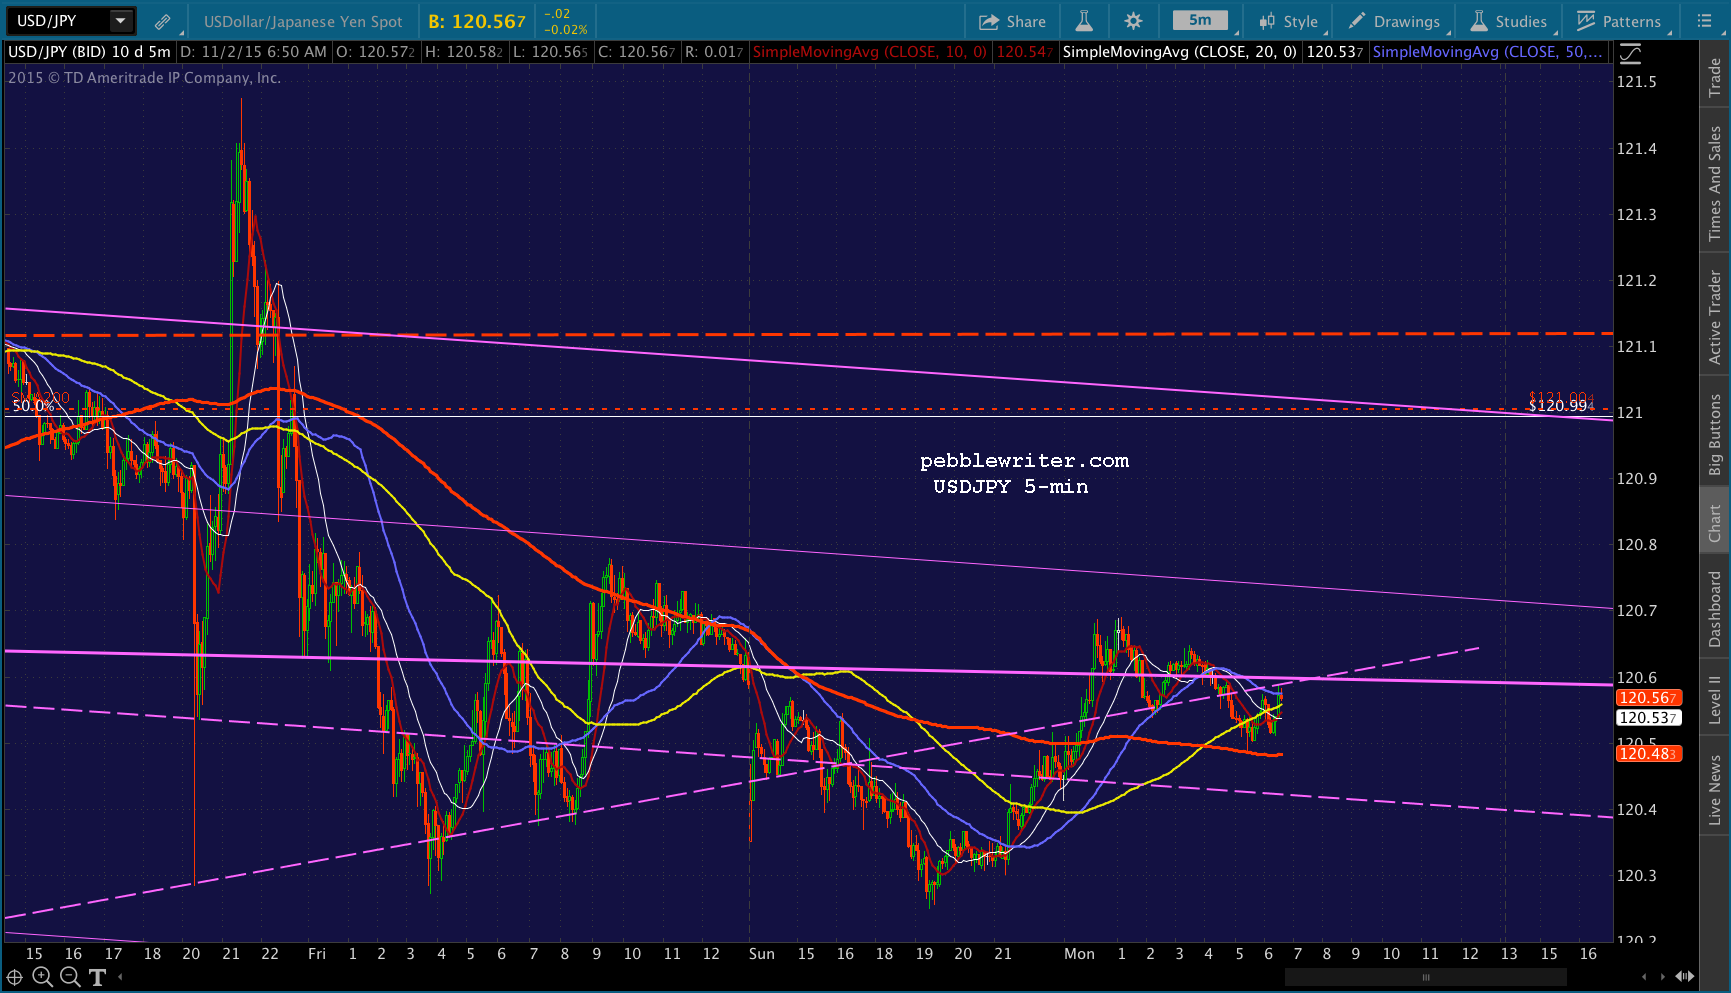Click the scroll left arrow at bottom right
Screen dimensions: 1731x993
(x=1644, y=977)
